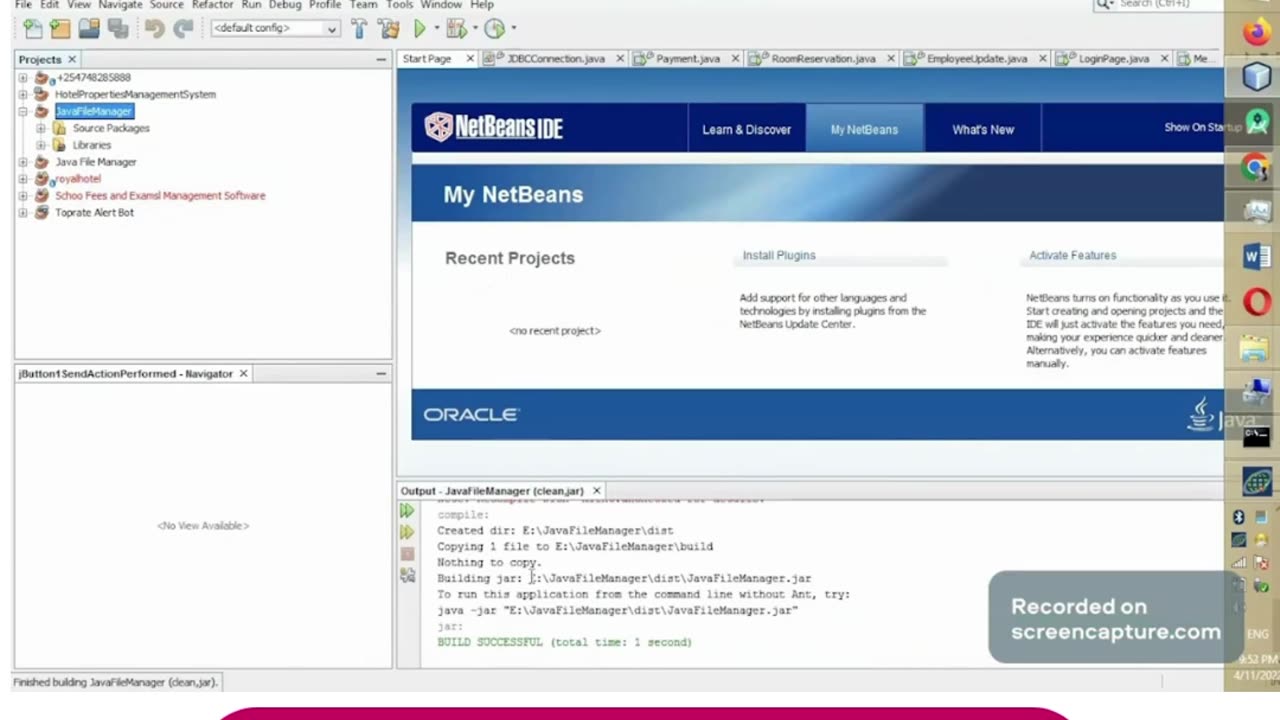Close the Projects panel tab

click(72, 59)
